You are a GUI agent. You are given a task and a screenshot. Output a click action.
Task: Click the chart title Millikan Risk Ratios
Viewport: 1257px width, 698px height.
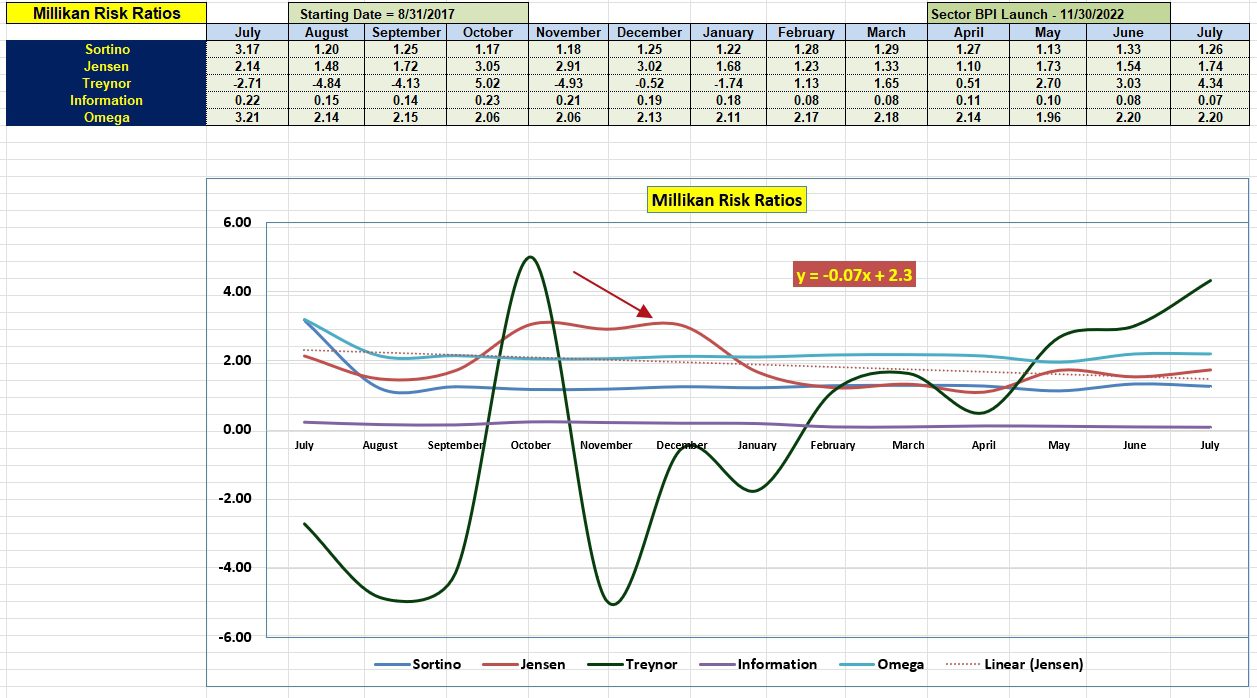coord(727,200)
